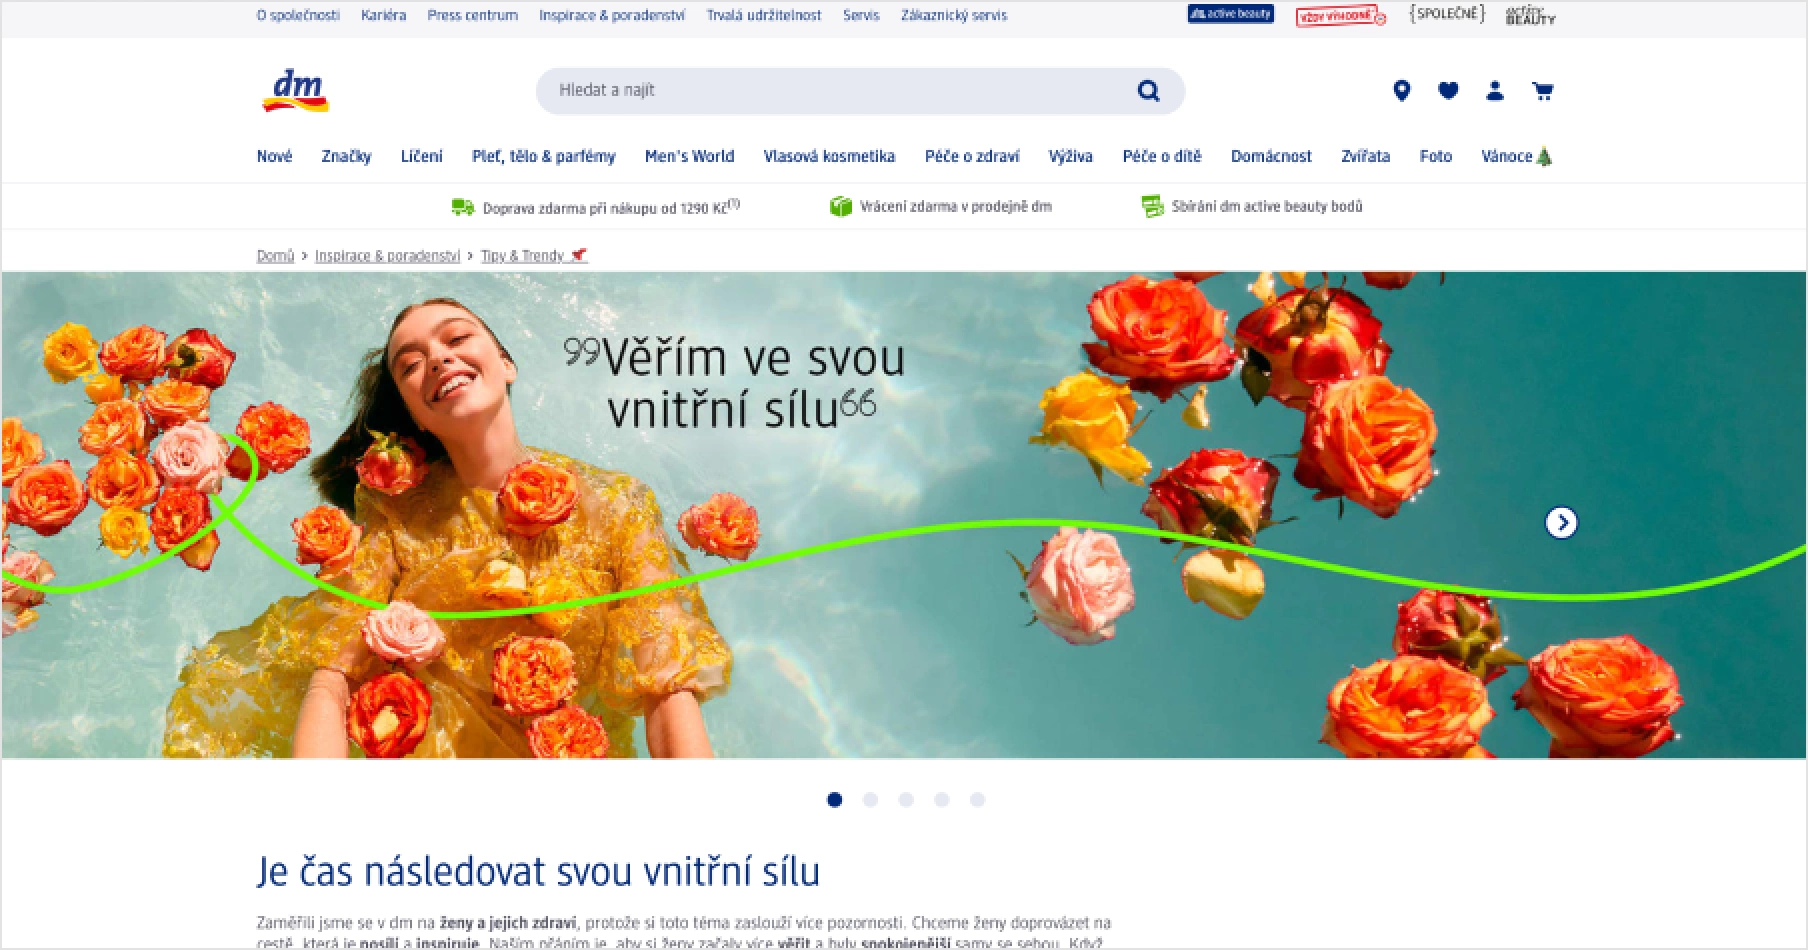Advance carousel with the next arrow
The image size is (1808, 950).
pyautogui.click(x=1561, y=522)
